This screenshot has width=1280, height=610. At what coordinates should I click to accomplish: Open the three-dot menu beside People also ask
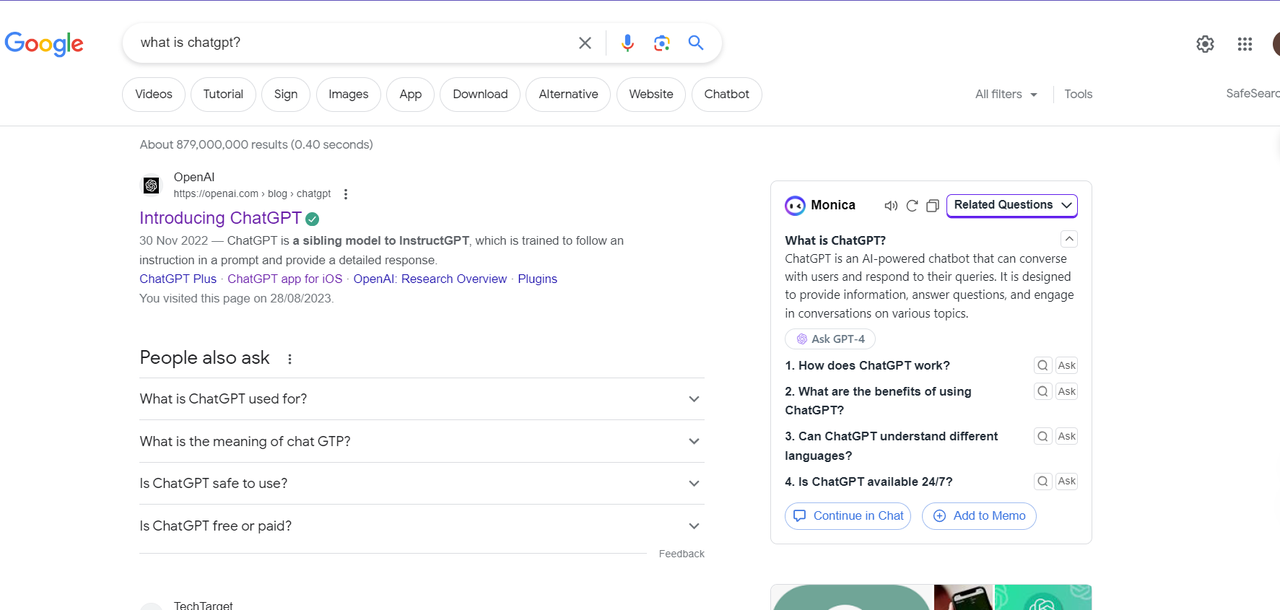coord(290,359)
